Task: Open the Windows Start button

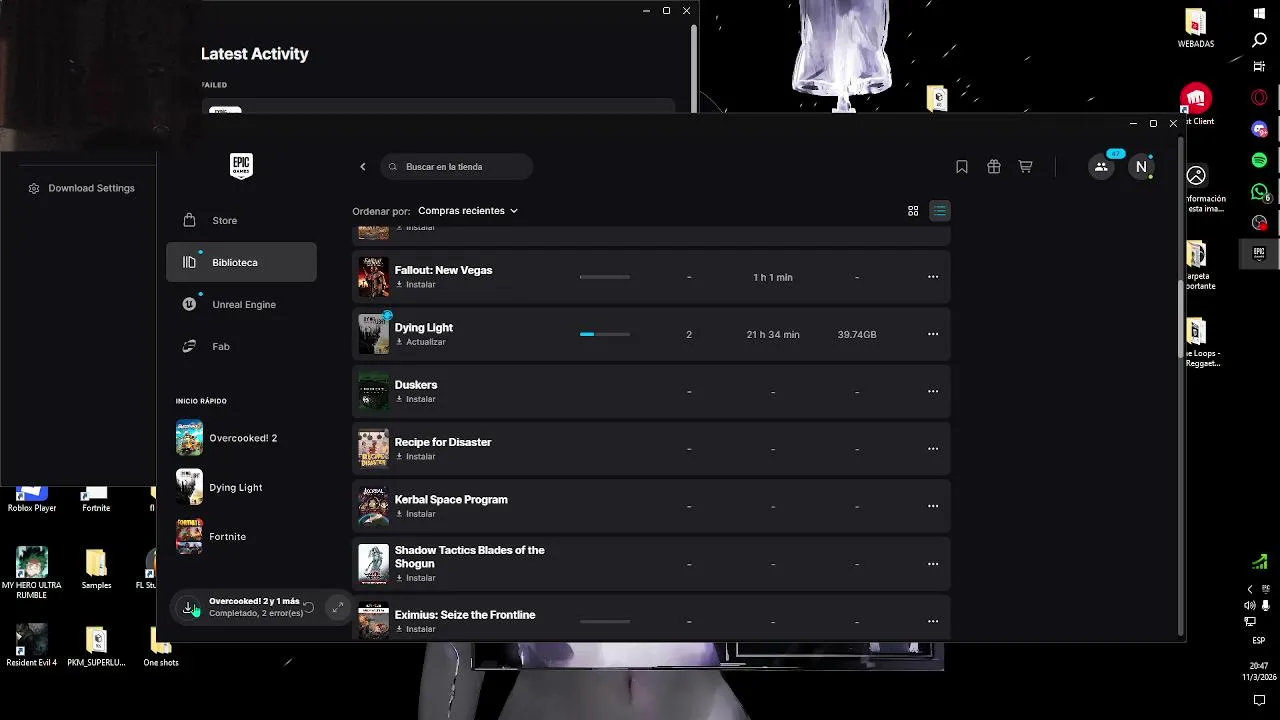Action: coord(1259,13)
